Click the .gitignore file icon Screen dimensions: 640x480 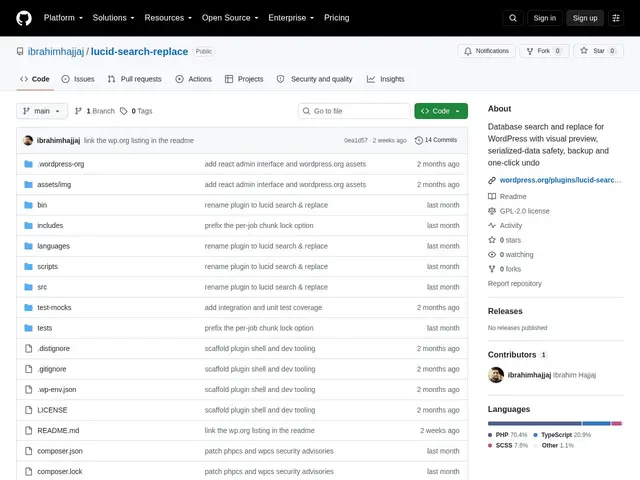pyautogui.click(x=28, y=369)
